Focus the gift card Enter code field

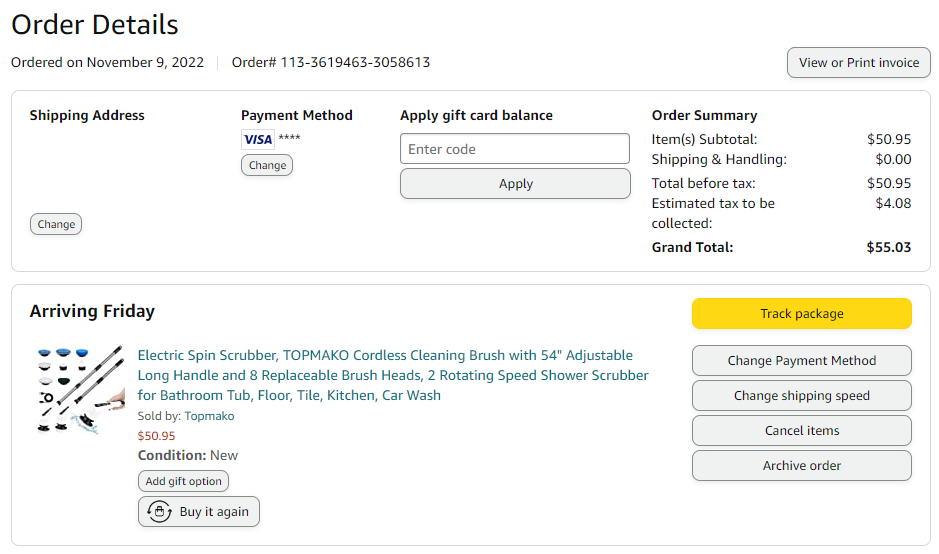click(515, 149)
